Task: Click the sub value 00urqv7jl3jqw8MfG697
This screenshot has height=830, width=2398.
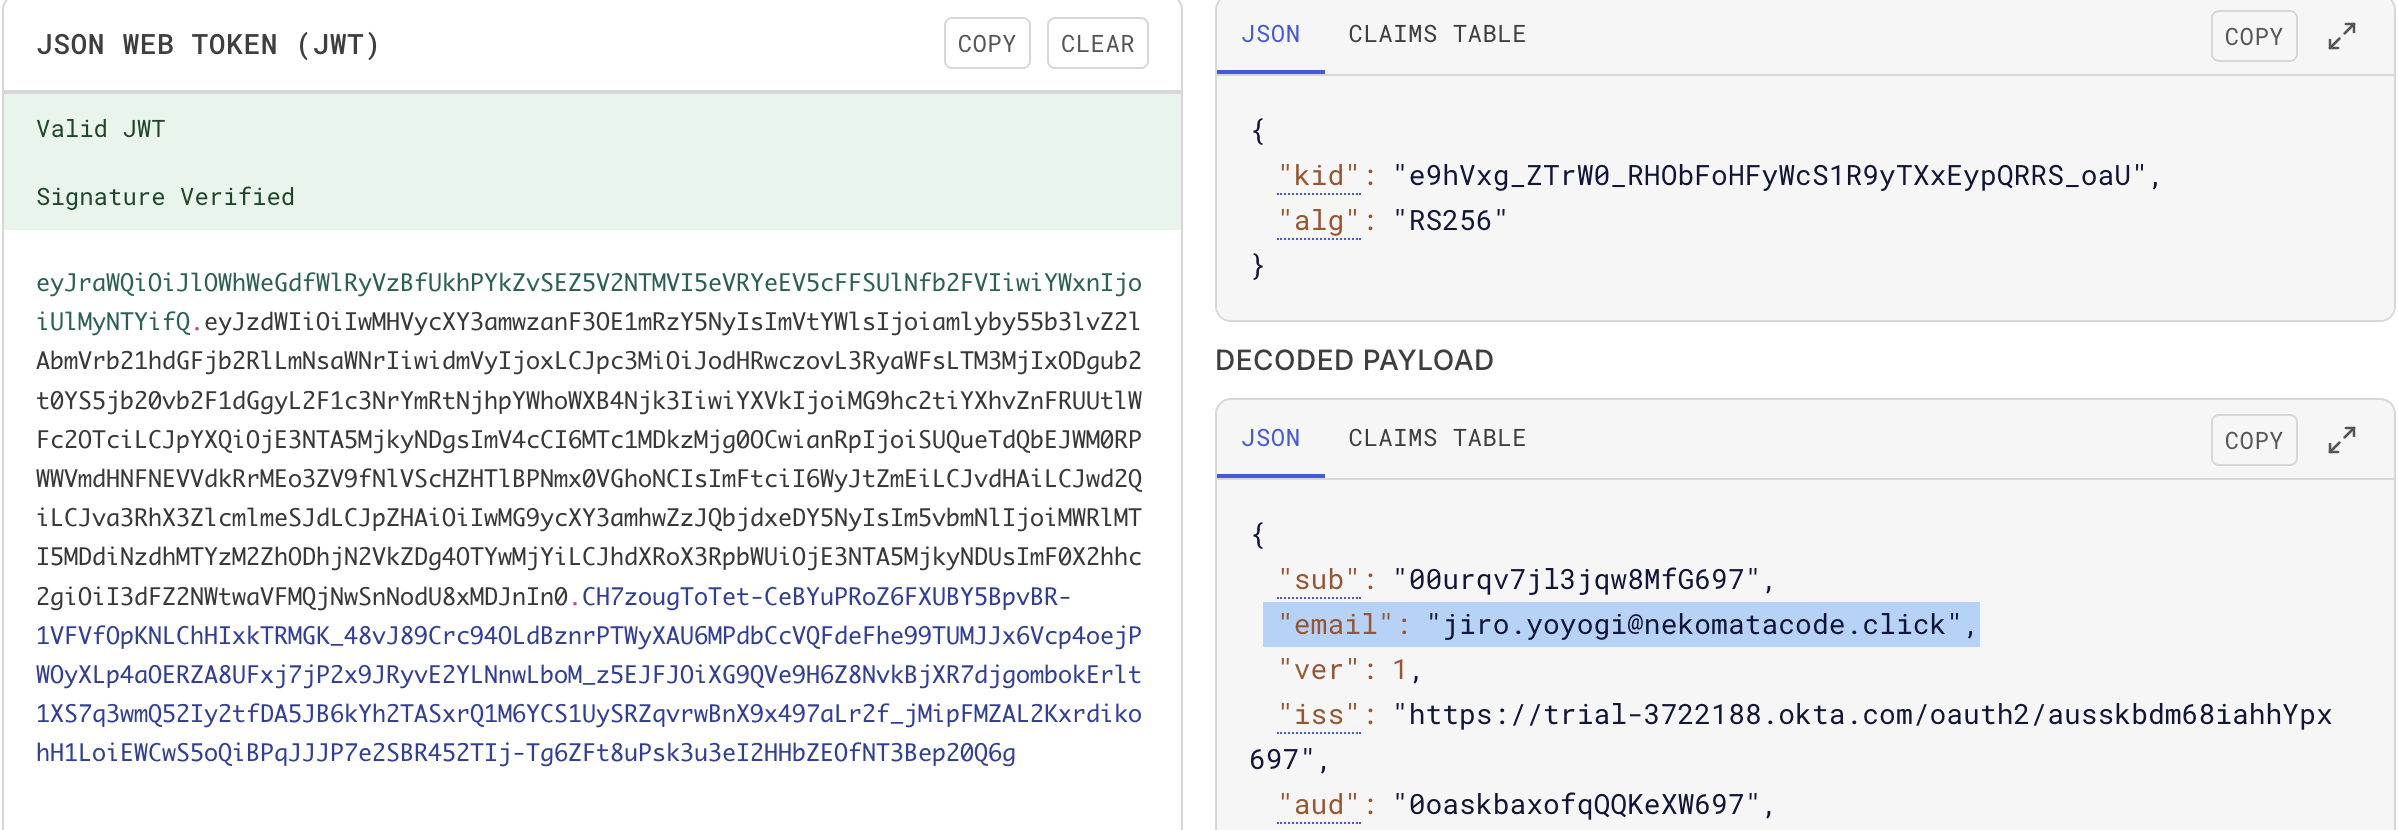Action: click(x=1576, y=580)
